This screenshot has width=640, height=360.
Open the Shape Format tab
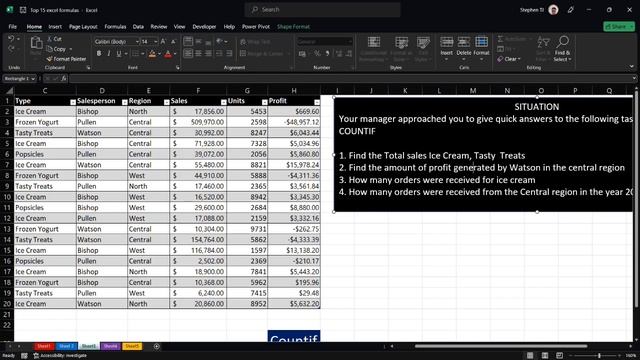(x=293, y=27)
